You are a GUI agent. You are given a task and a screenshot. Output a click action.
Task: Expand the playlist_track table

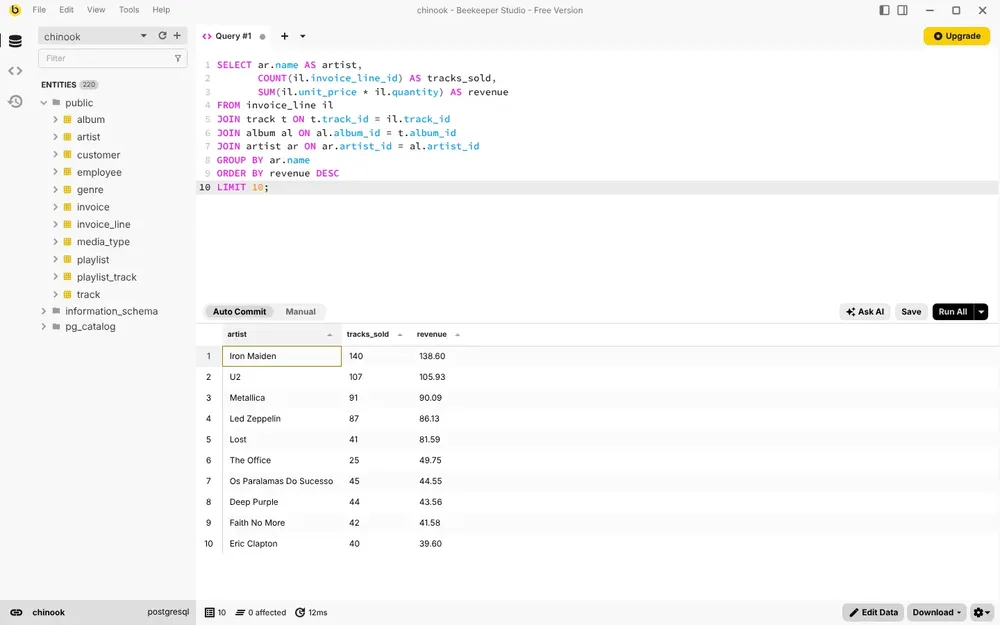pos(55,277)
